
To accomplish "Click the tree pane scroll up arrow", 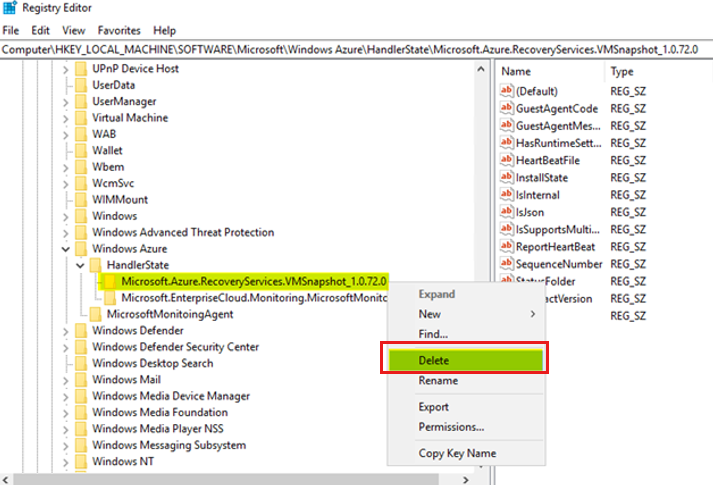I will click(x=481, y=69).
